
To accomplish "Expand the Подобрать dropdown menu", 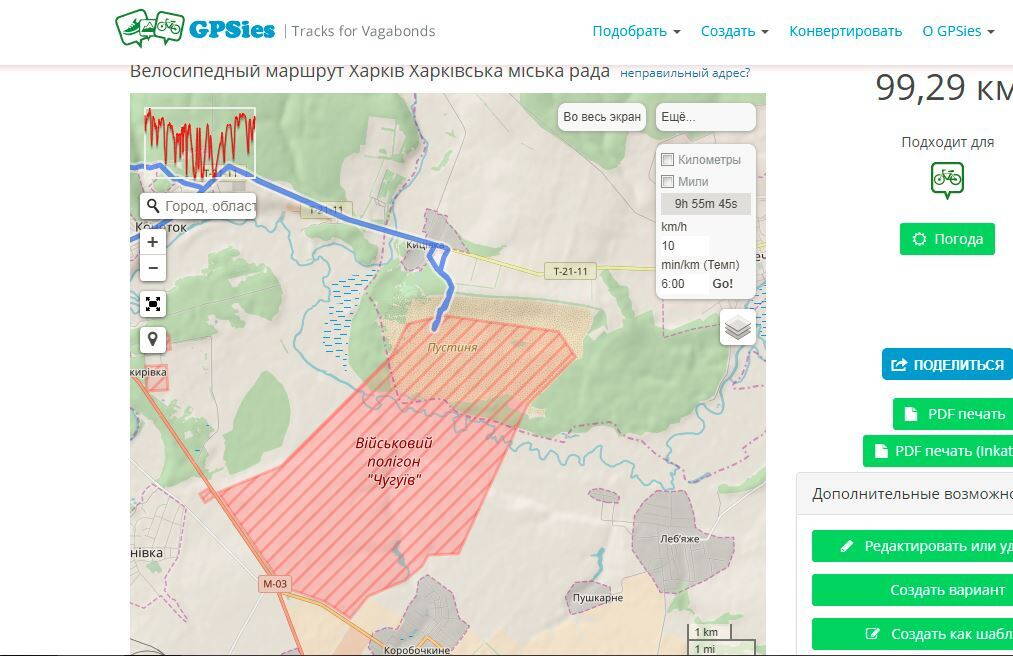I will [x=636, y=31].
